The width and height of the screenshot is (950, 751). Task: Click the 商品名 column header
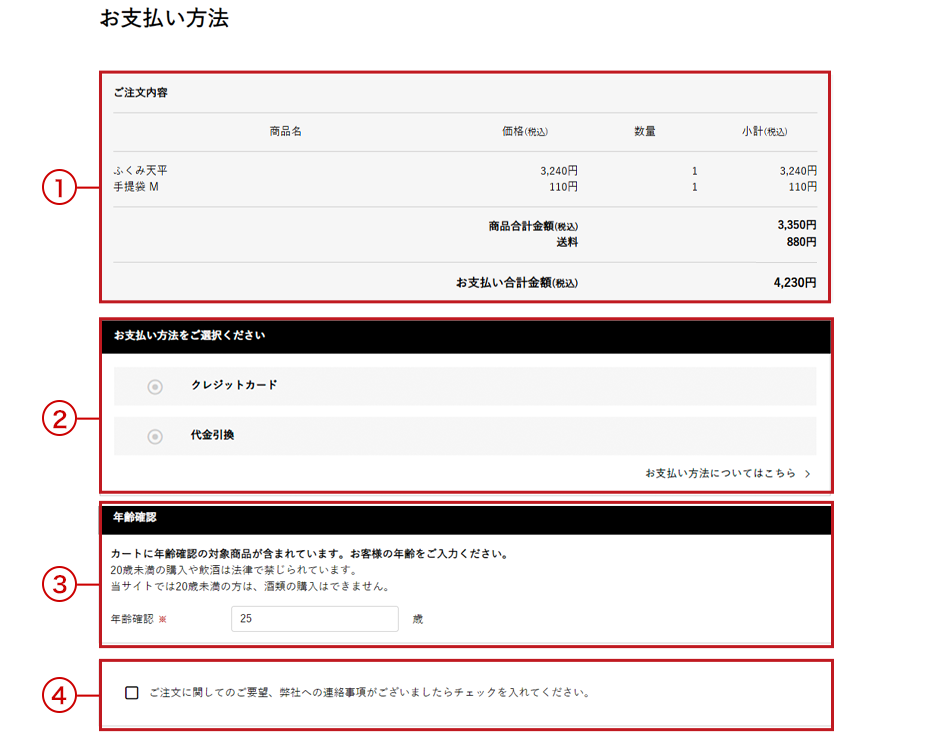pos(285,132)
